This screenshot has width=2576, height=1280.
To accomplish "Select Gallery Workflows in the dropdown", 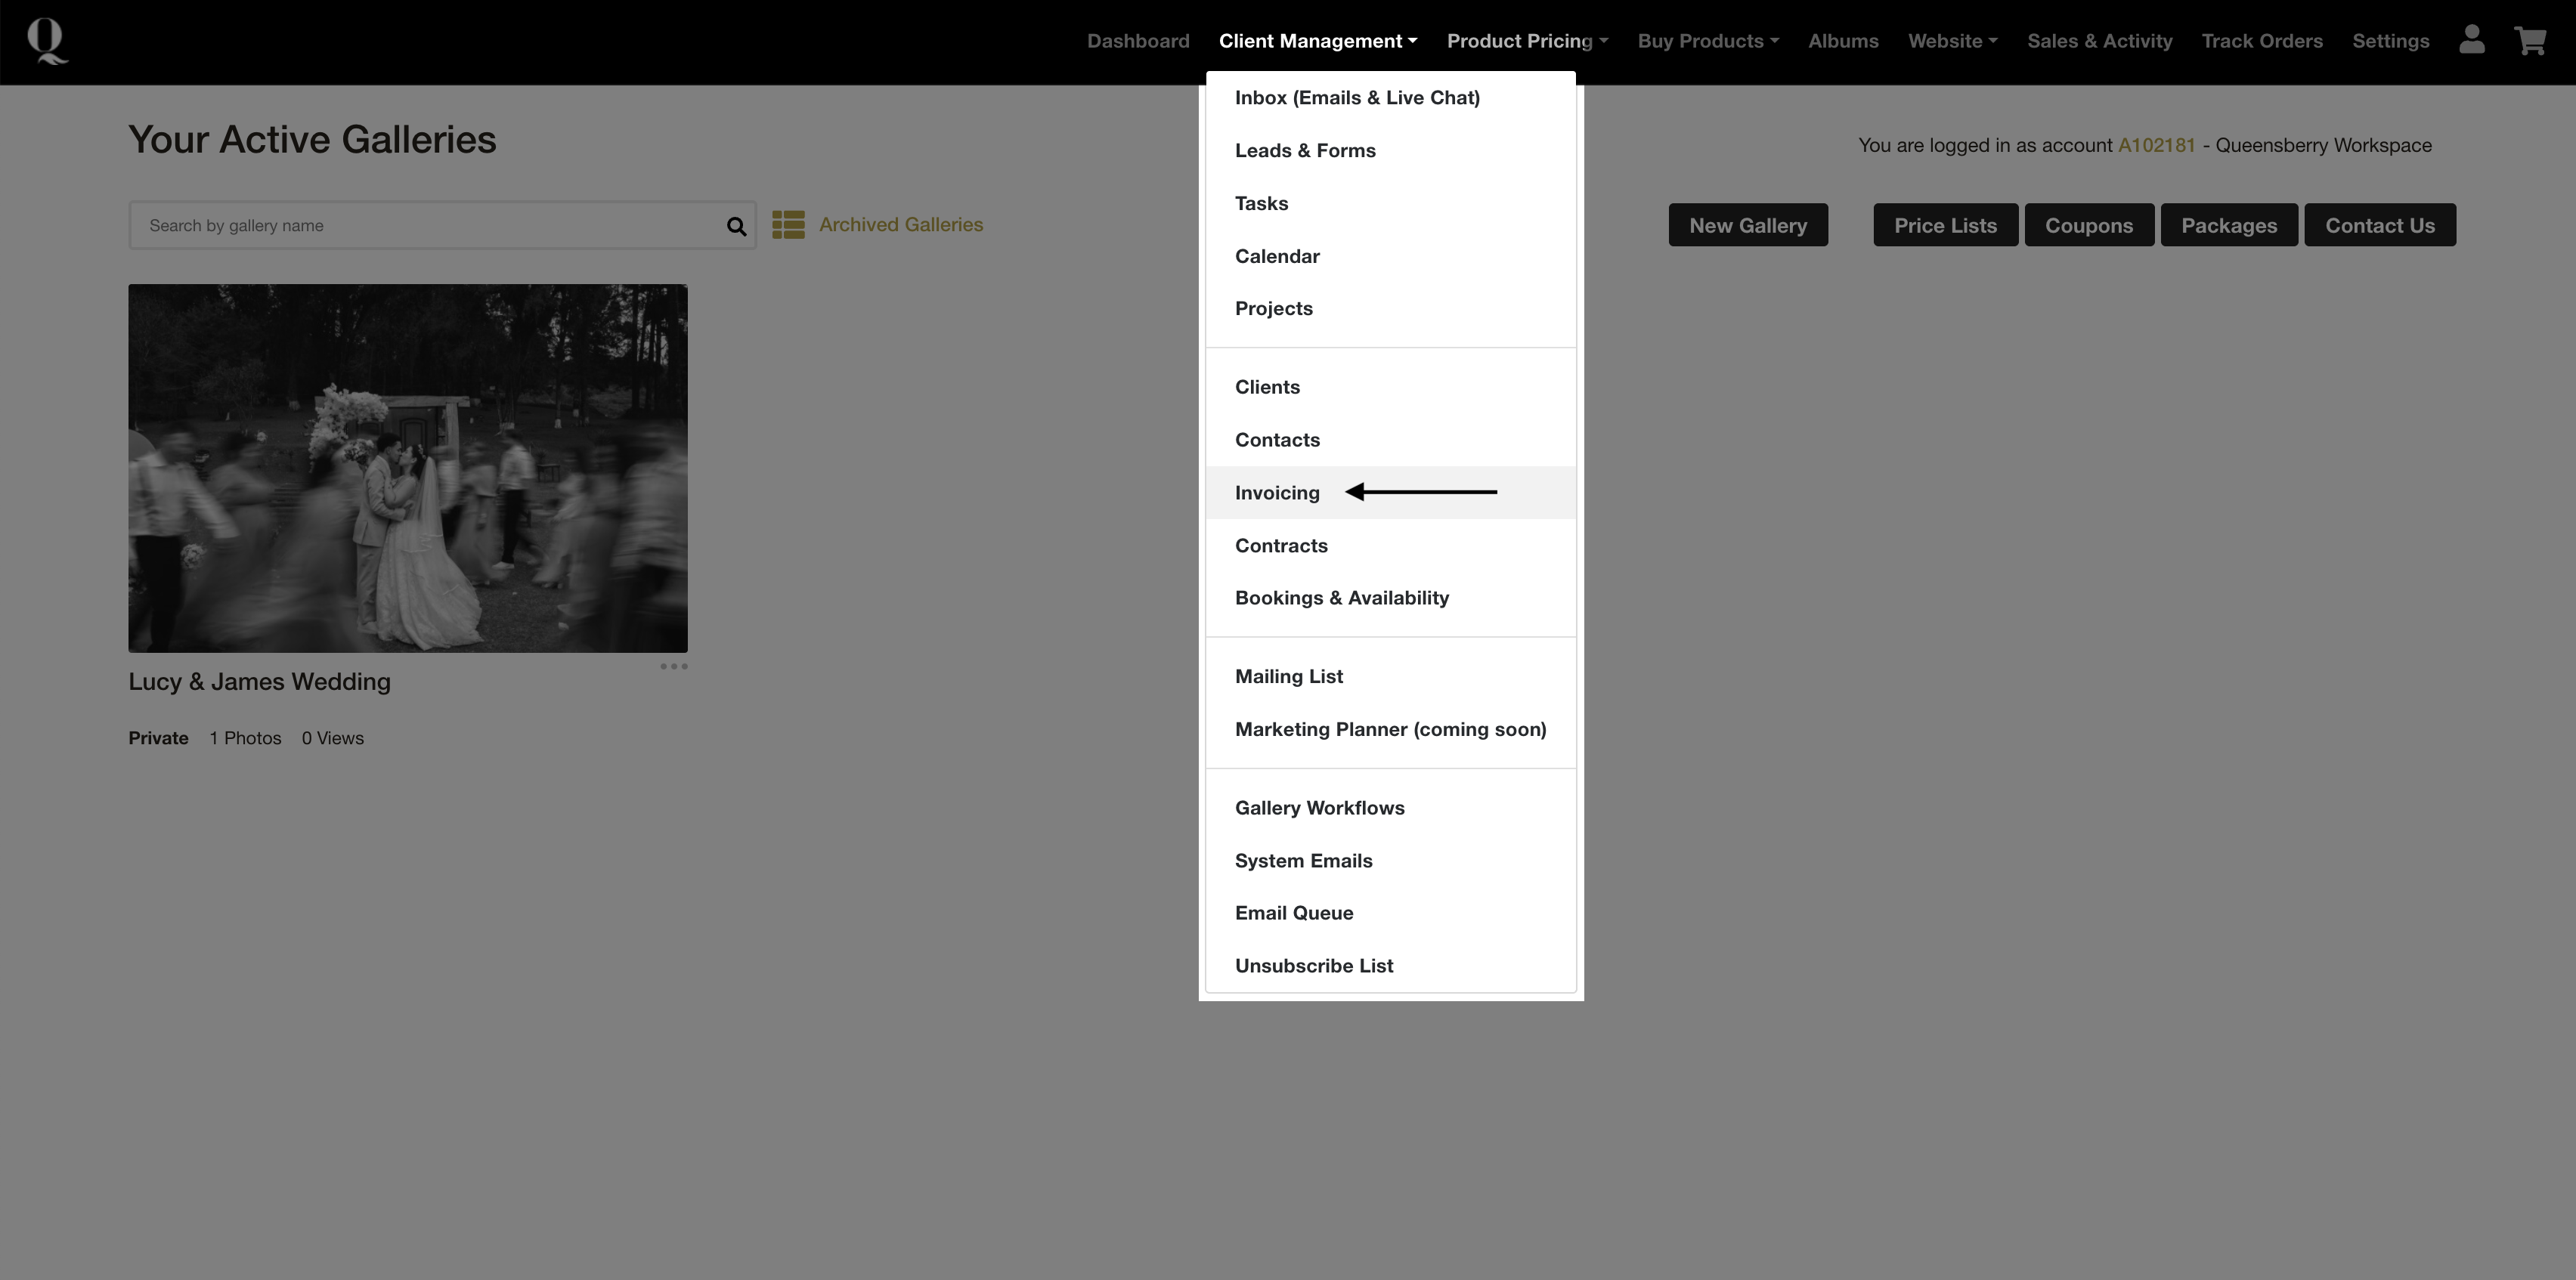I will (1319, 808).
